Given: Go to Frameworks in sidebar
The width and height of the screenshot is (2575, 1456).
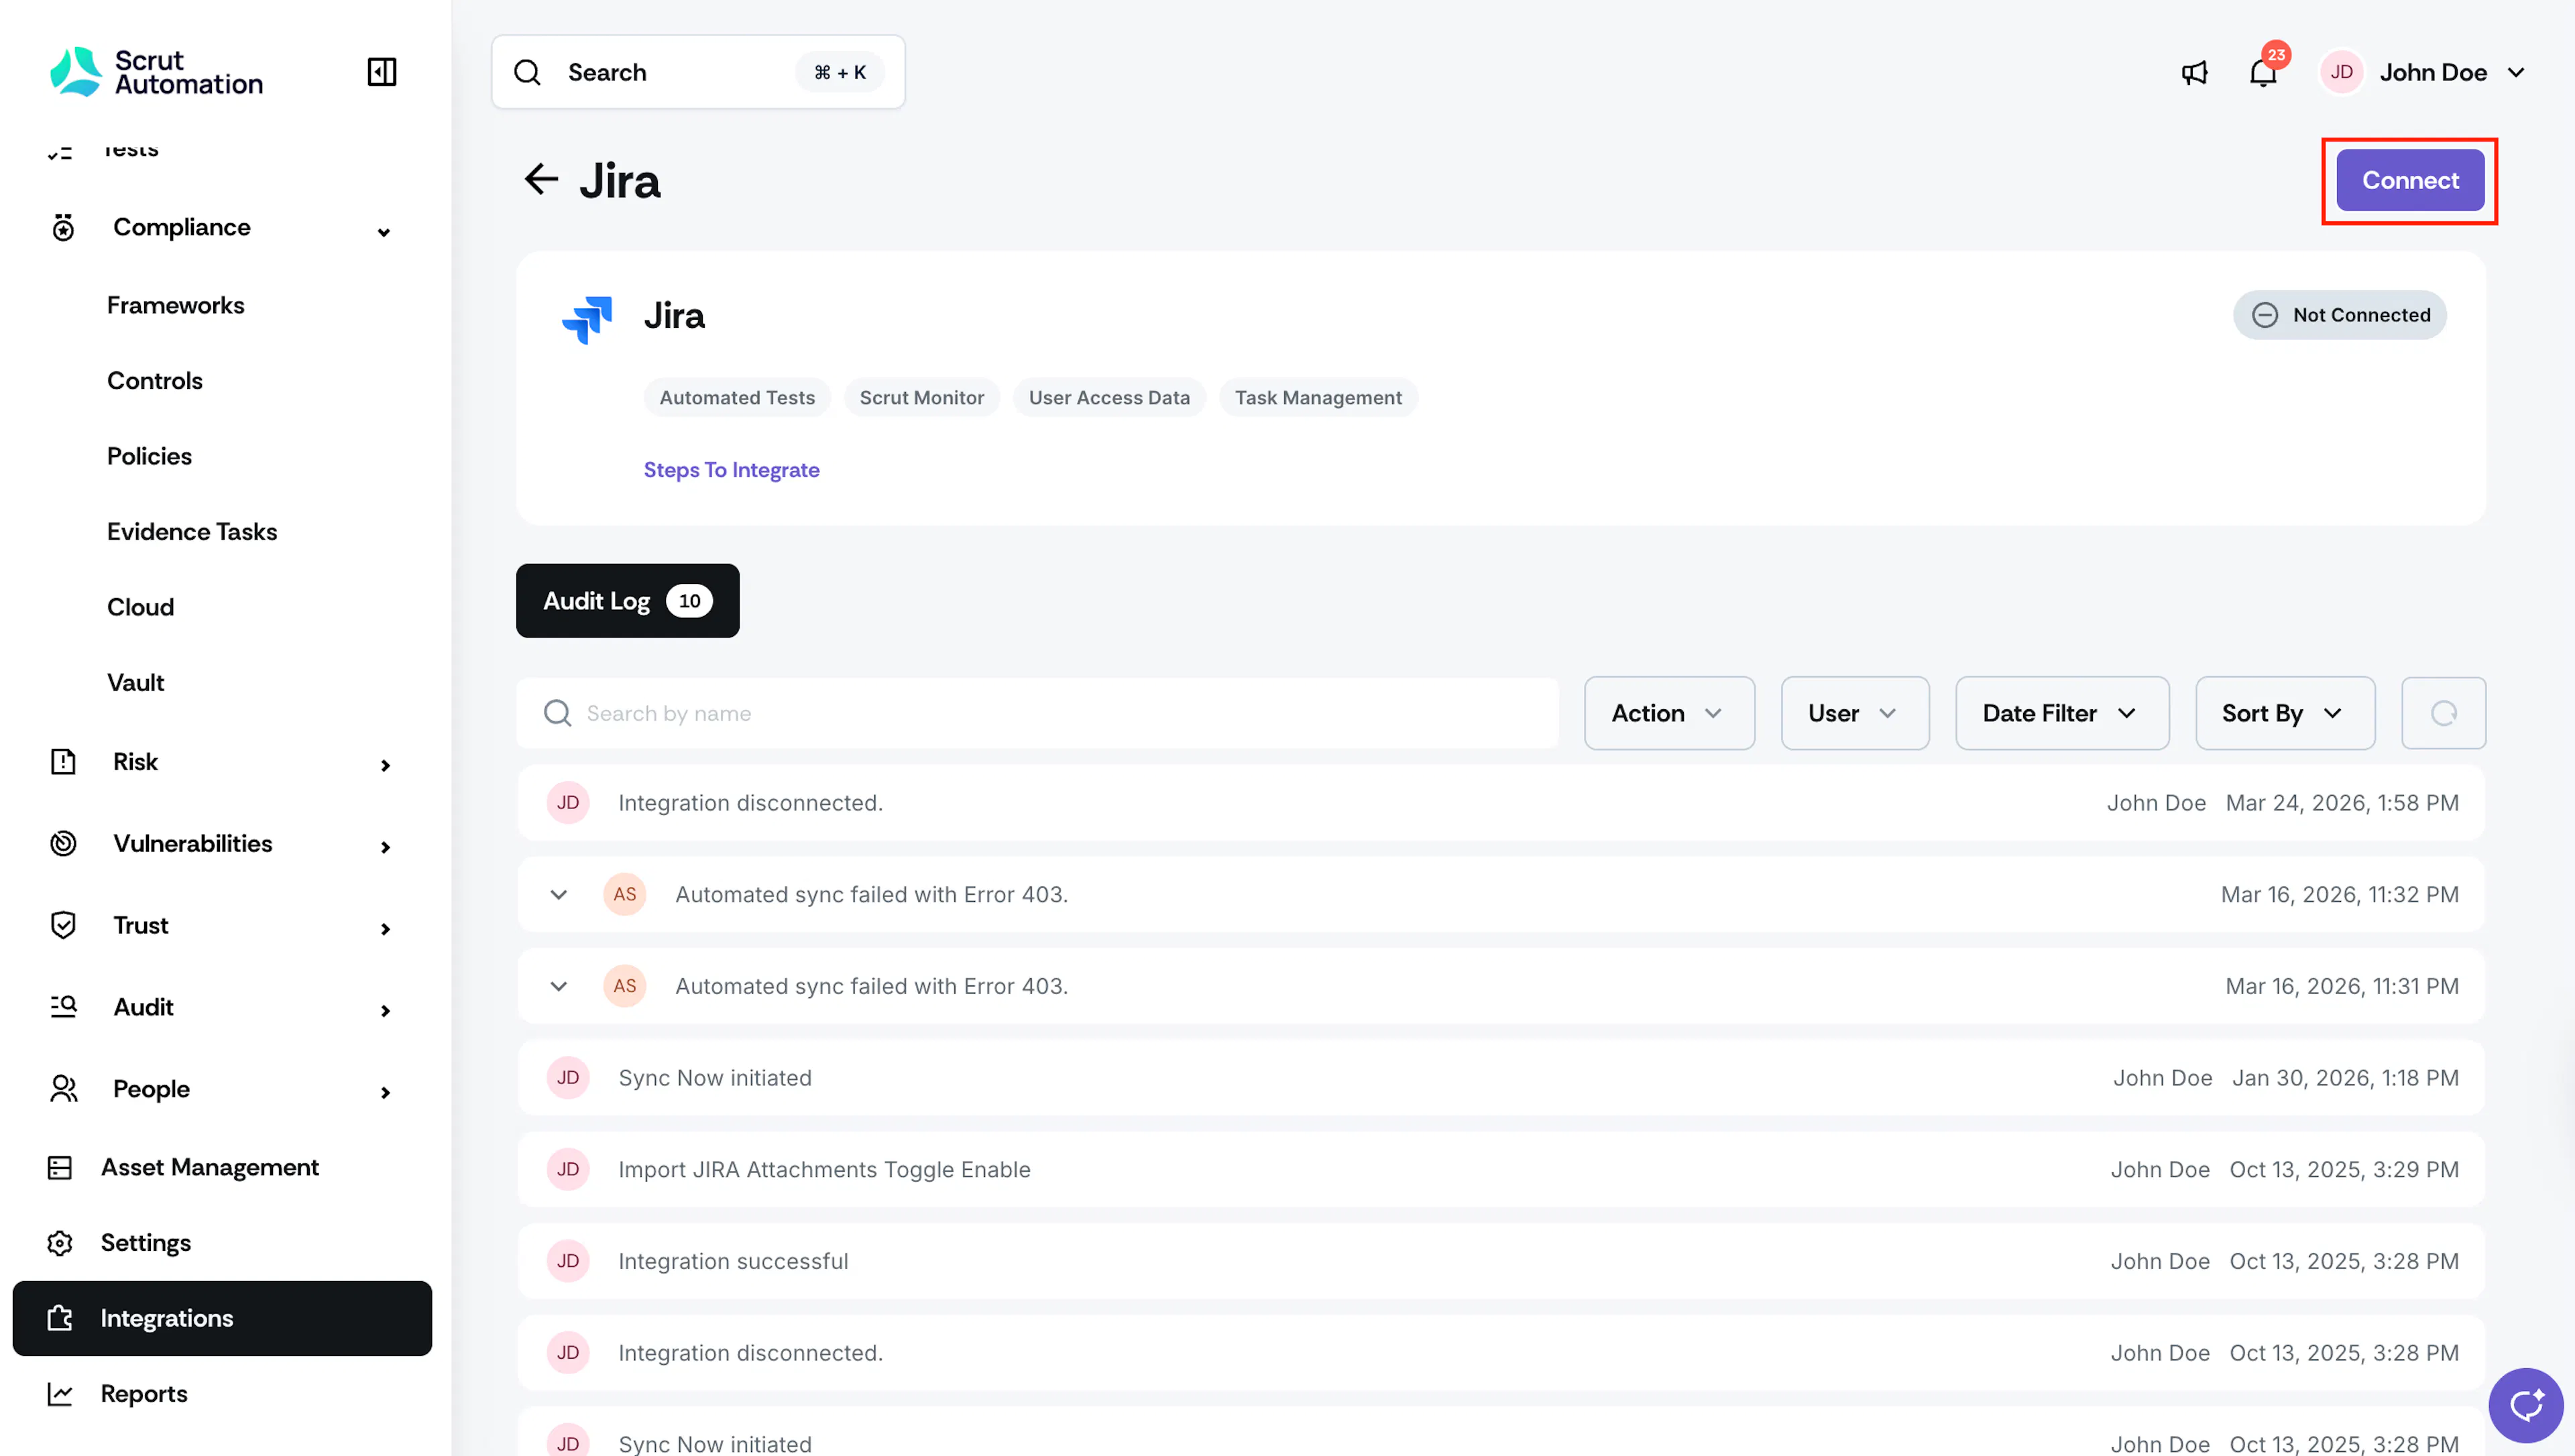Looking at the screenshot, I should click(x=175, y=305).
